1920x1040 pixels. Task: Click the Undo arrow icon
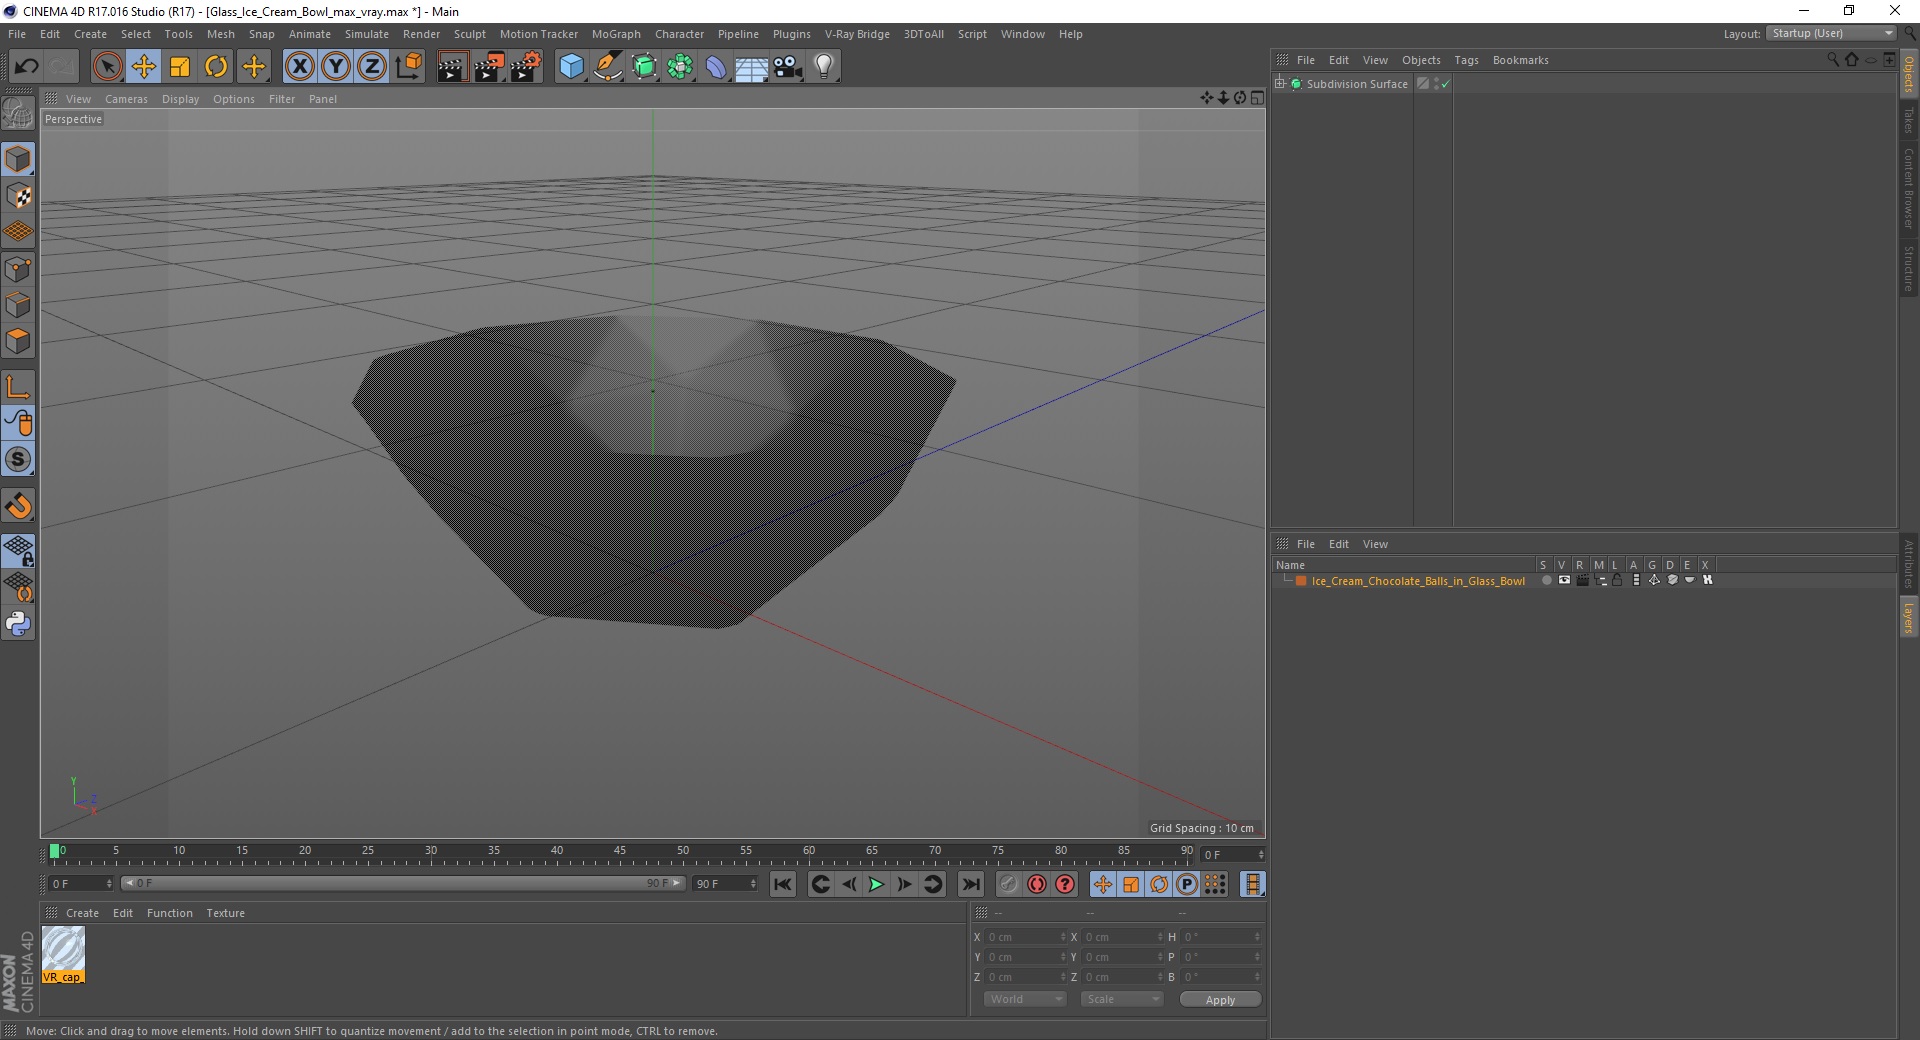26,67
